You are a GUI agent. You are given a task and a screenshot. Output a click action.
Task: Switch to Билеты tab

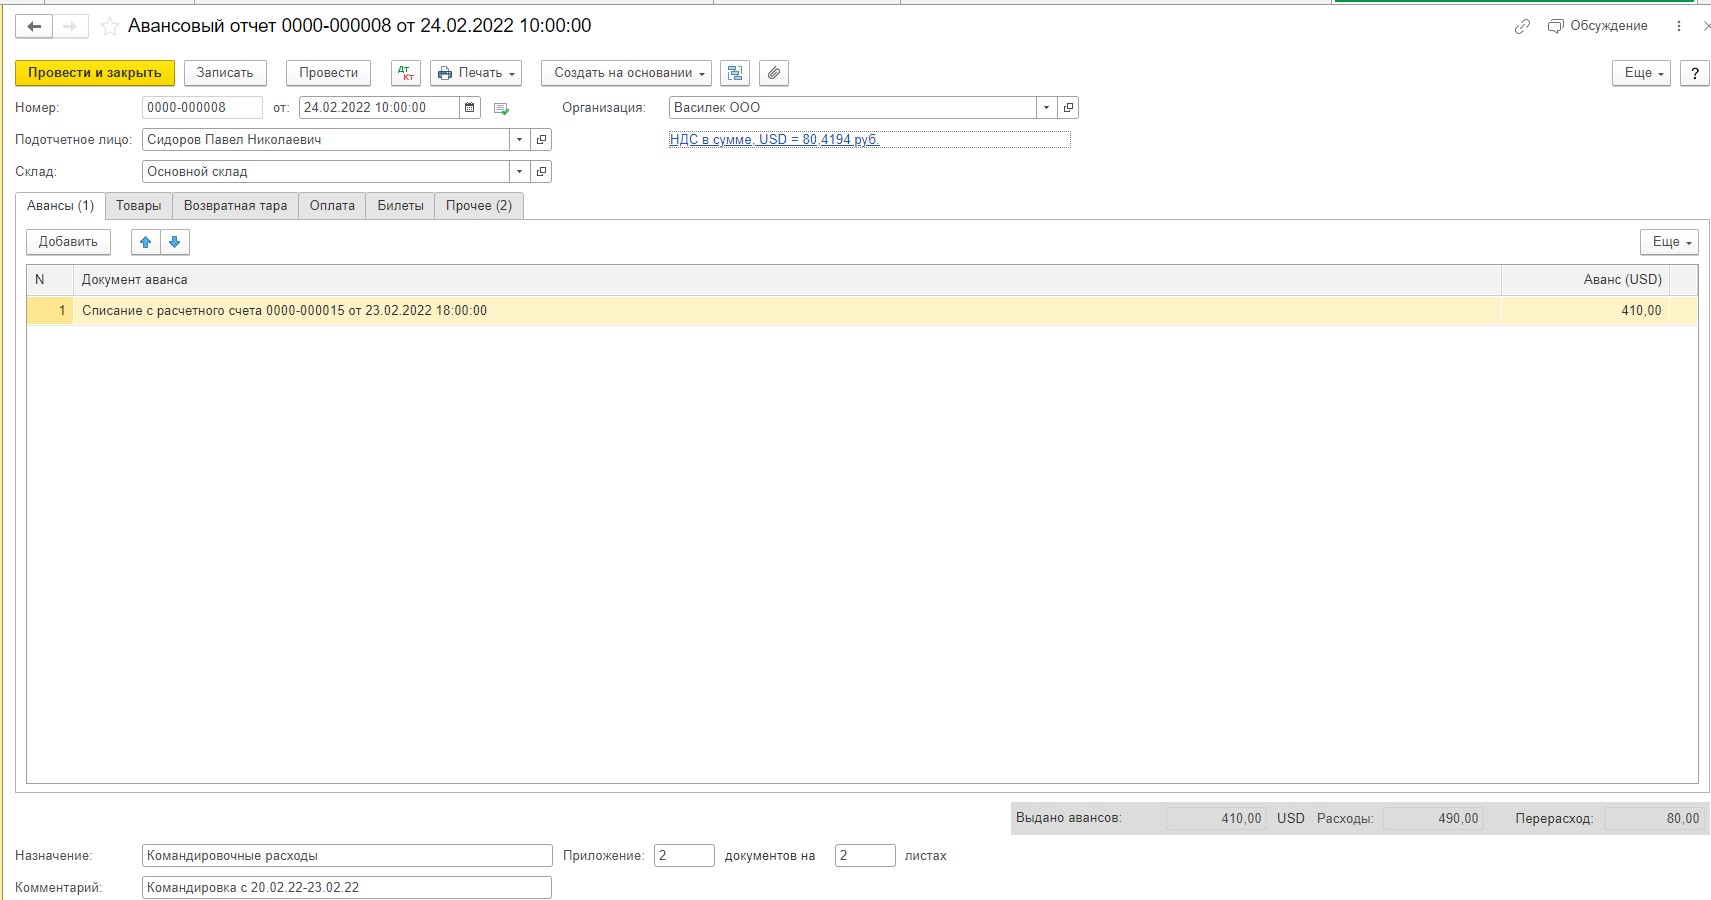[400, 206]
